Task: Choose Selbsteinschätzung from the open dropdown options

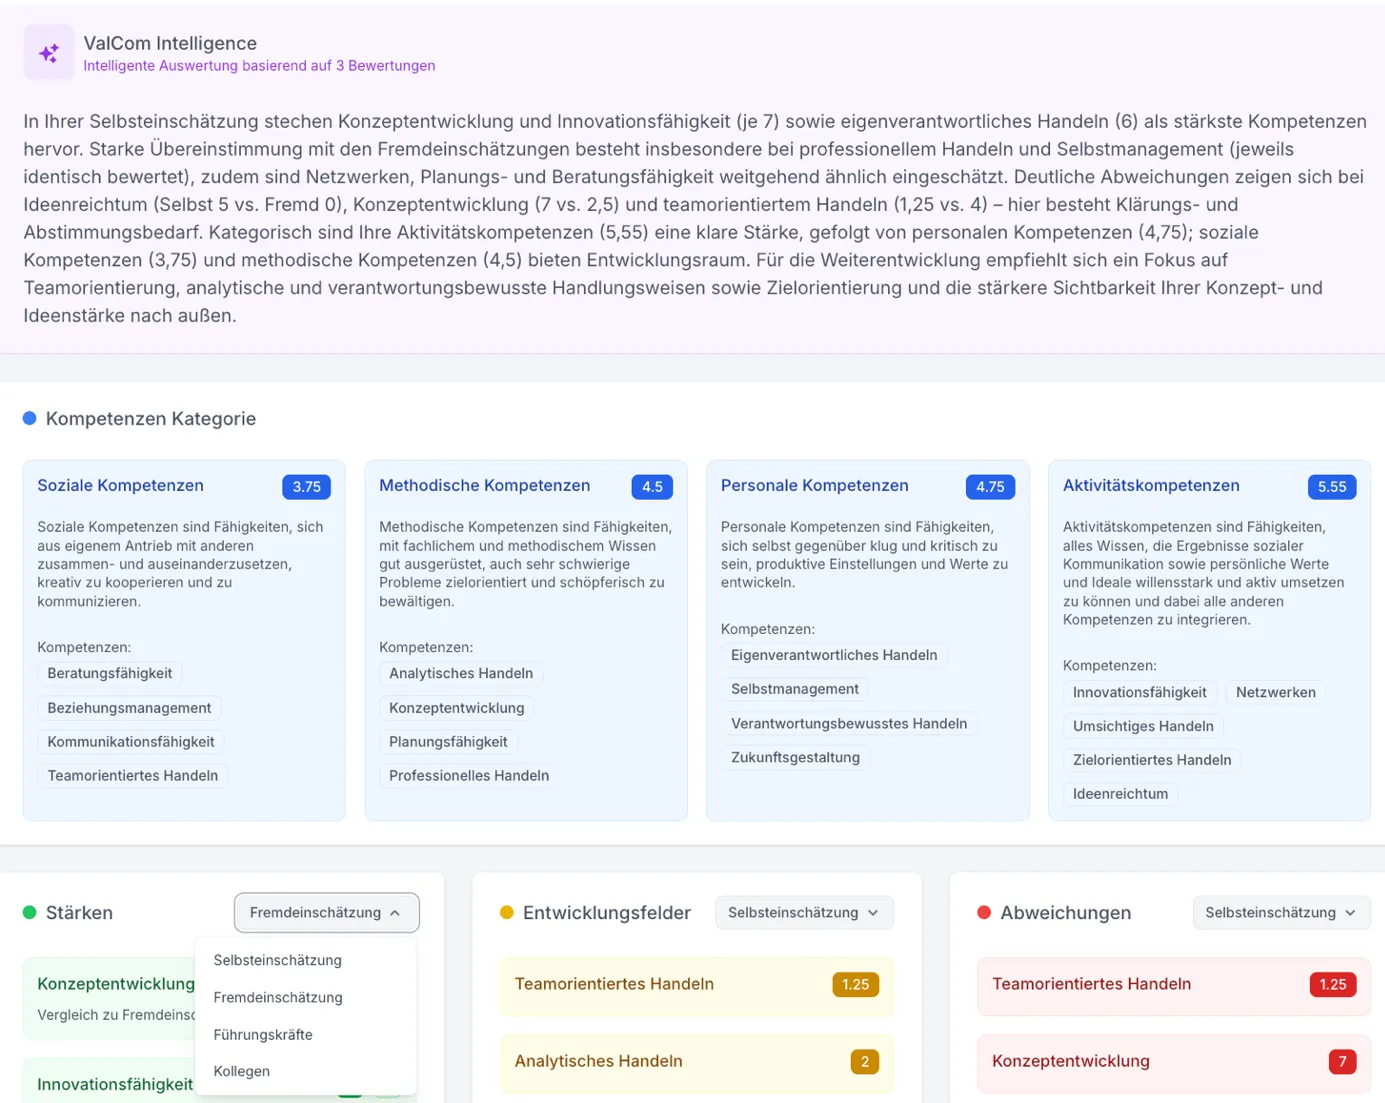Action: tap(277, 960)
